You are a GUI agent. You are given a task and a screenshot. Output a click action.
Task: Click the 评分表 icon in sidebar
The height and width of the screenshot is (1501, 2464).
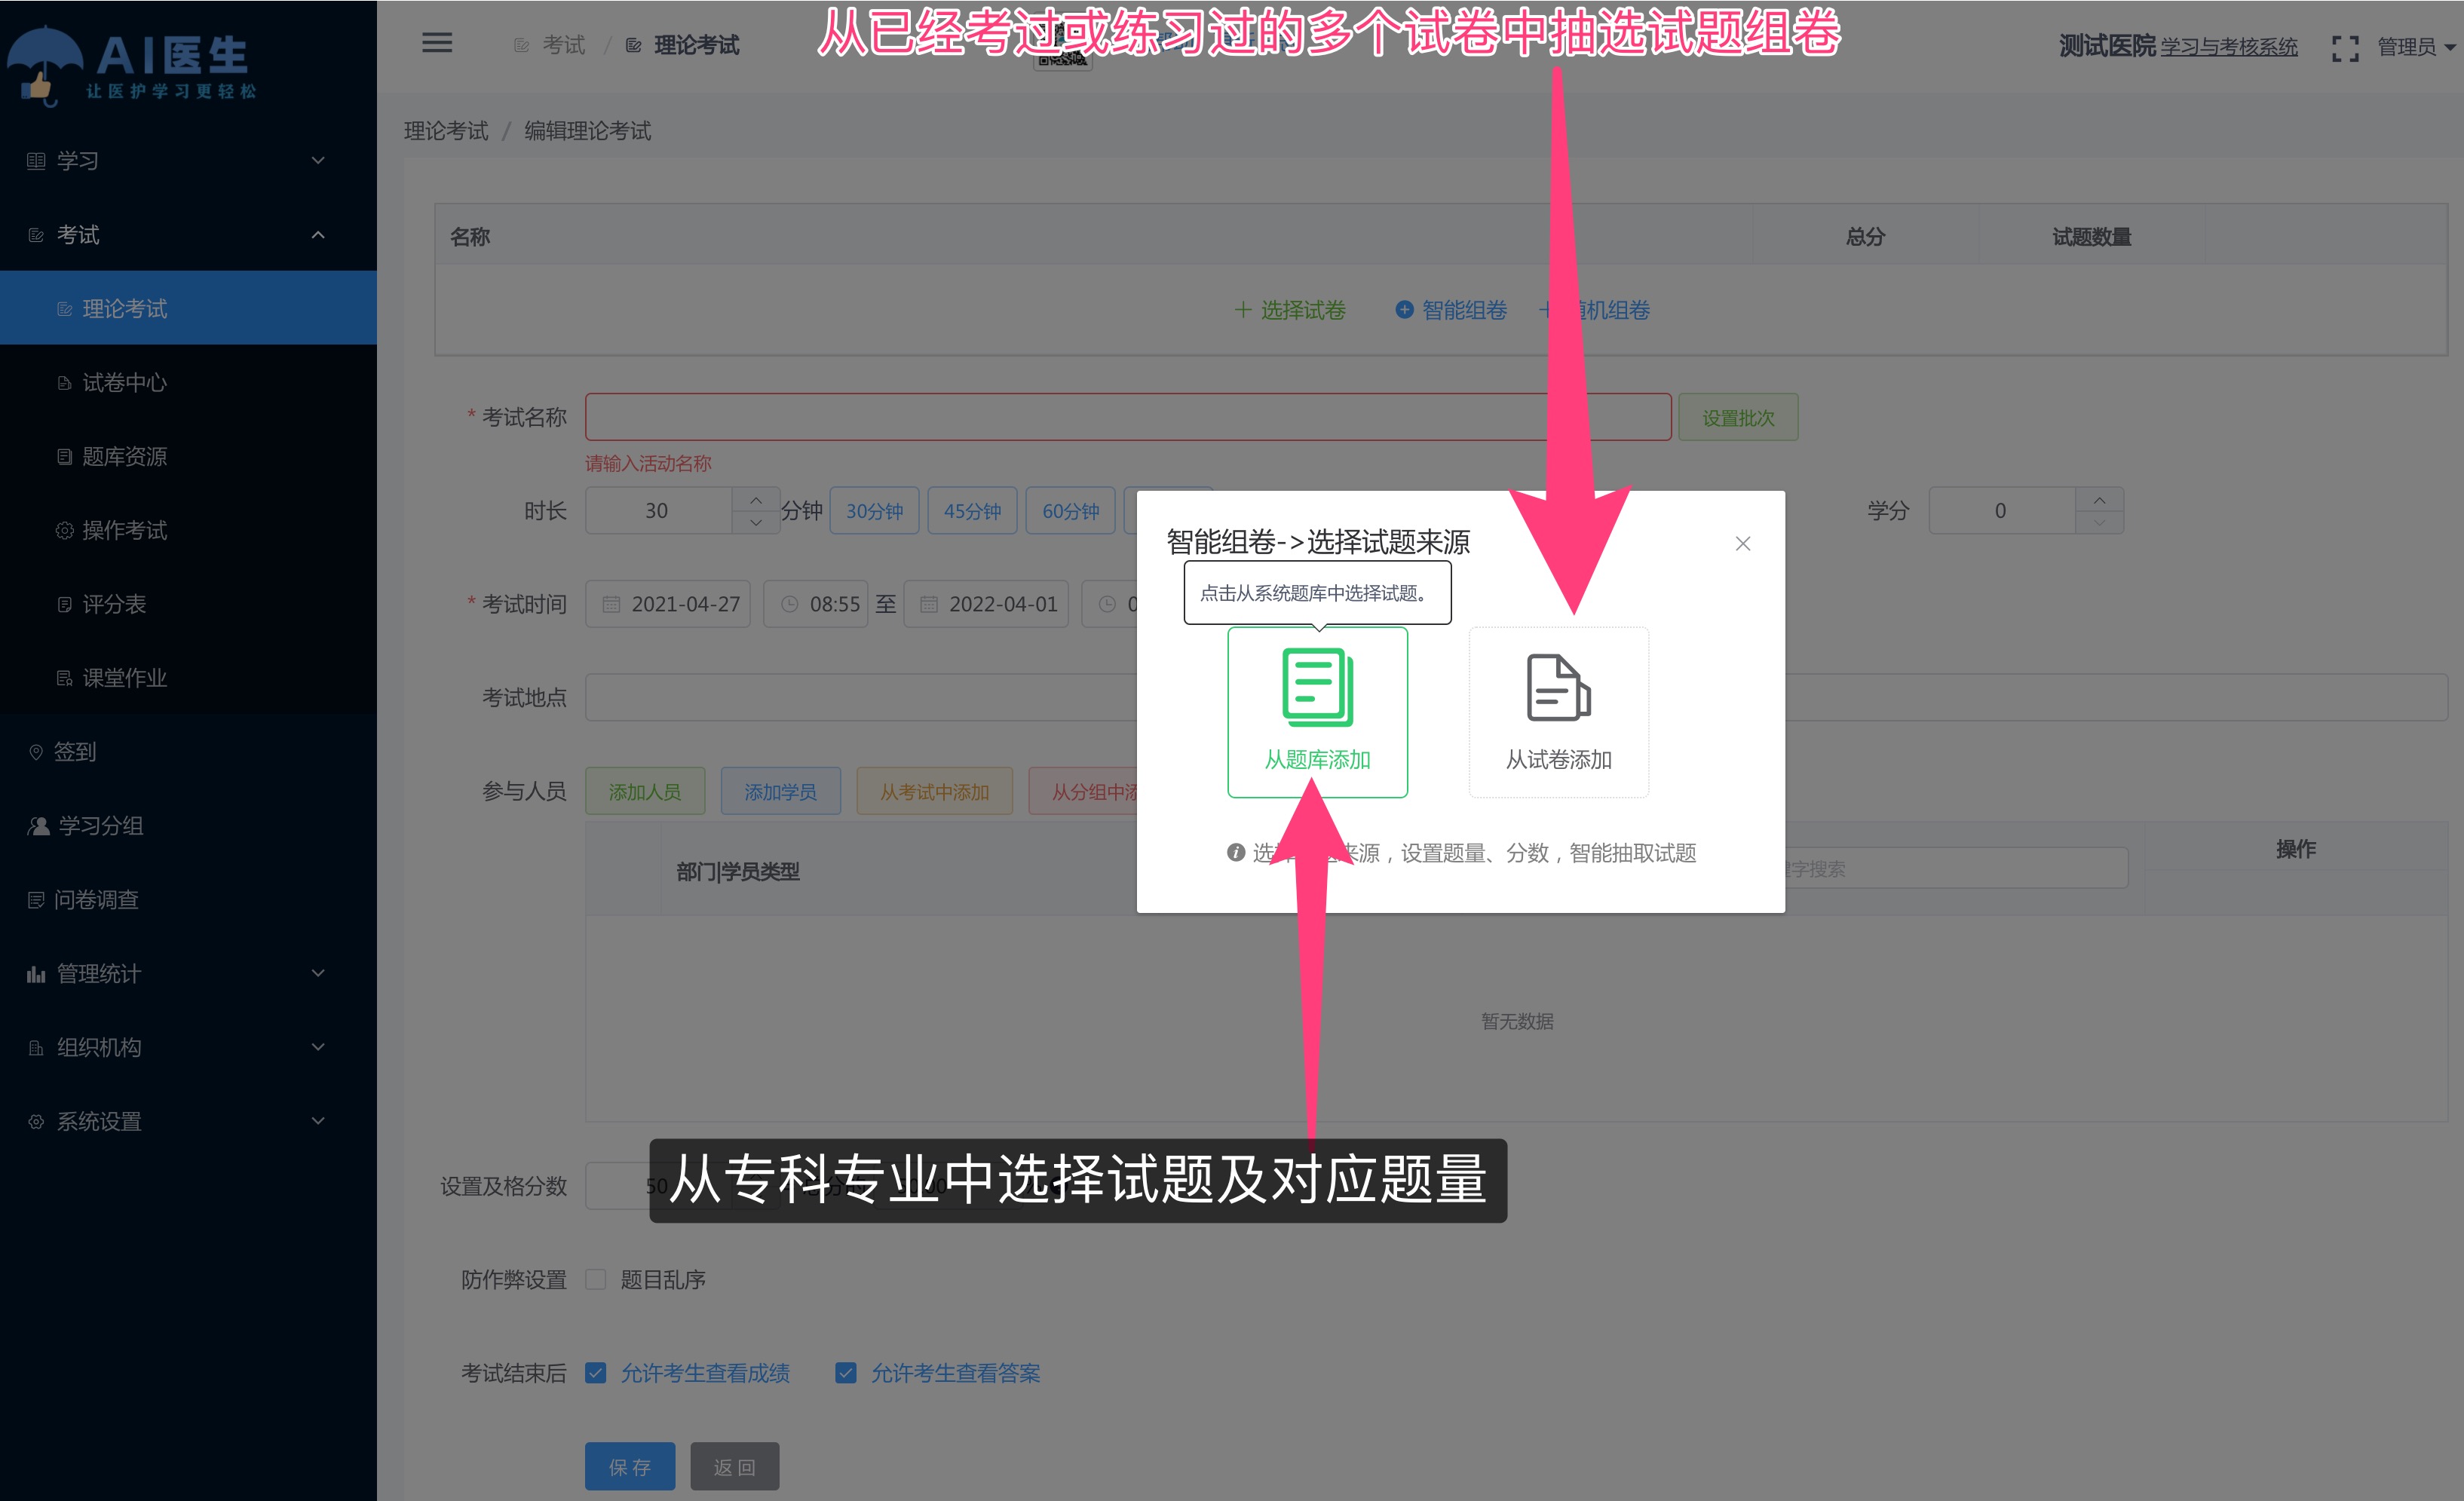tap(64, 604)
